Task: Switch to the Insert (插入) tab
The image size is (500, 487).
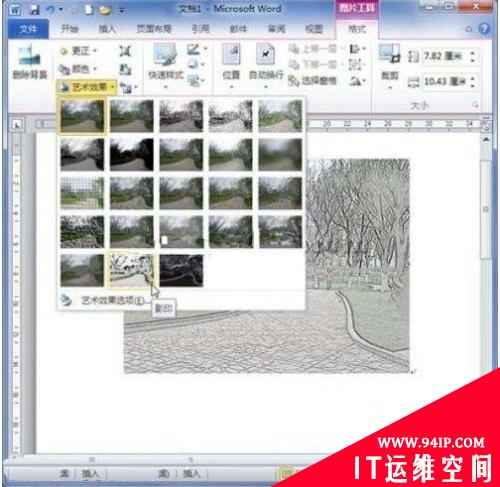Action: (107, 29)
